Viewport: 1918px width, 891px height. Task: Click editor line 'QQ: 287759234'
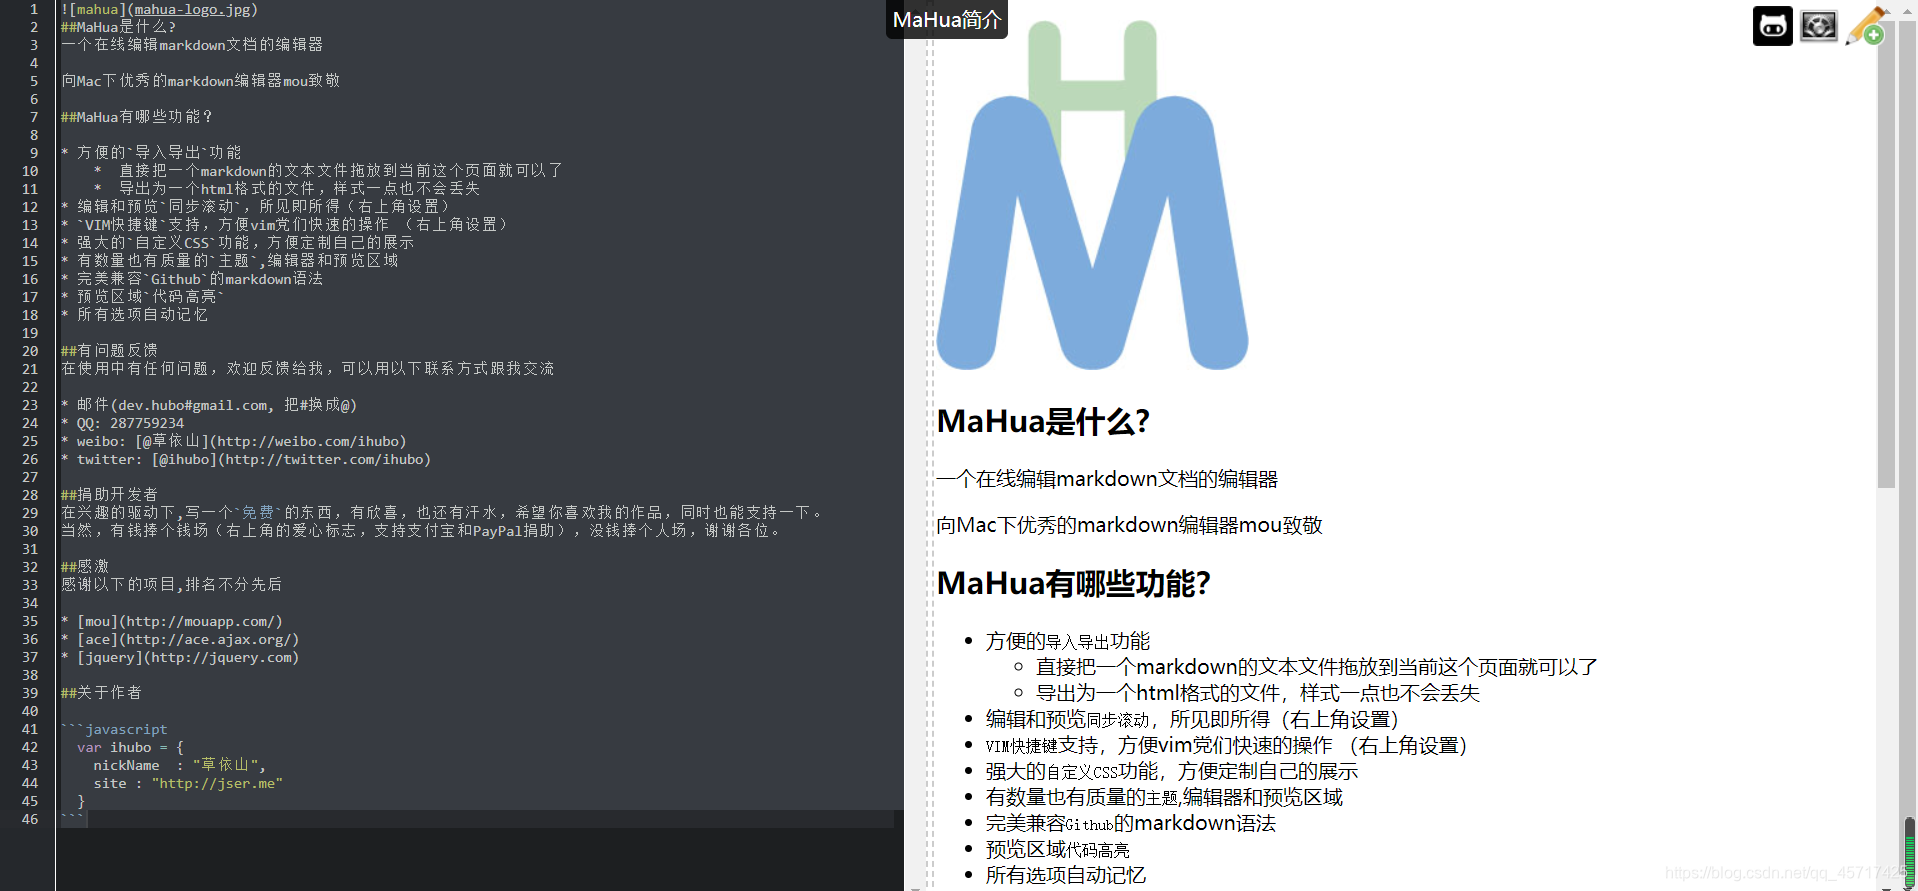(x=122, y=423)
